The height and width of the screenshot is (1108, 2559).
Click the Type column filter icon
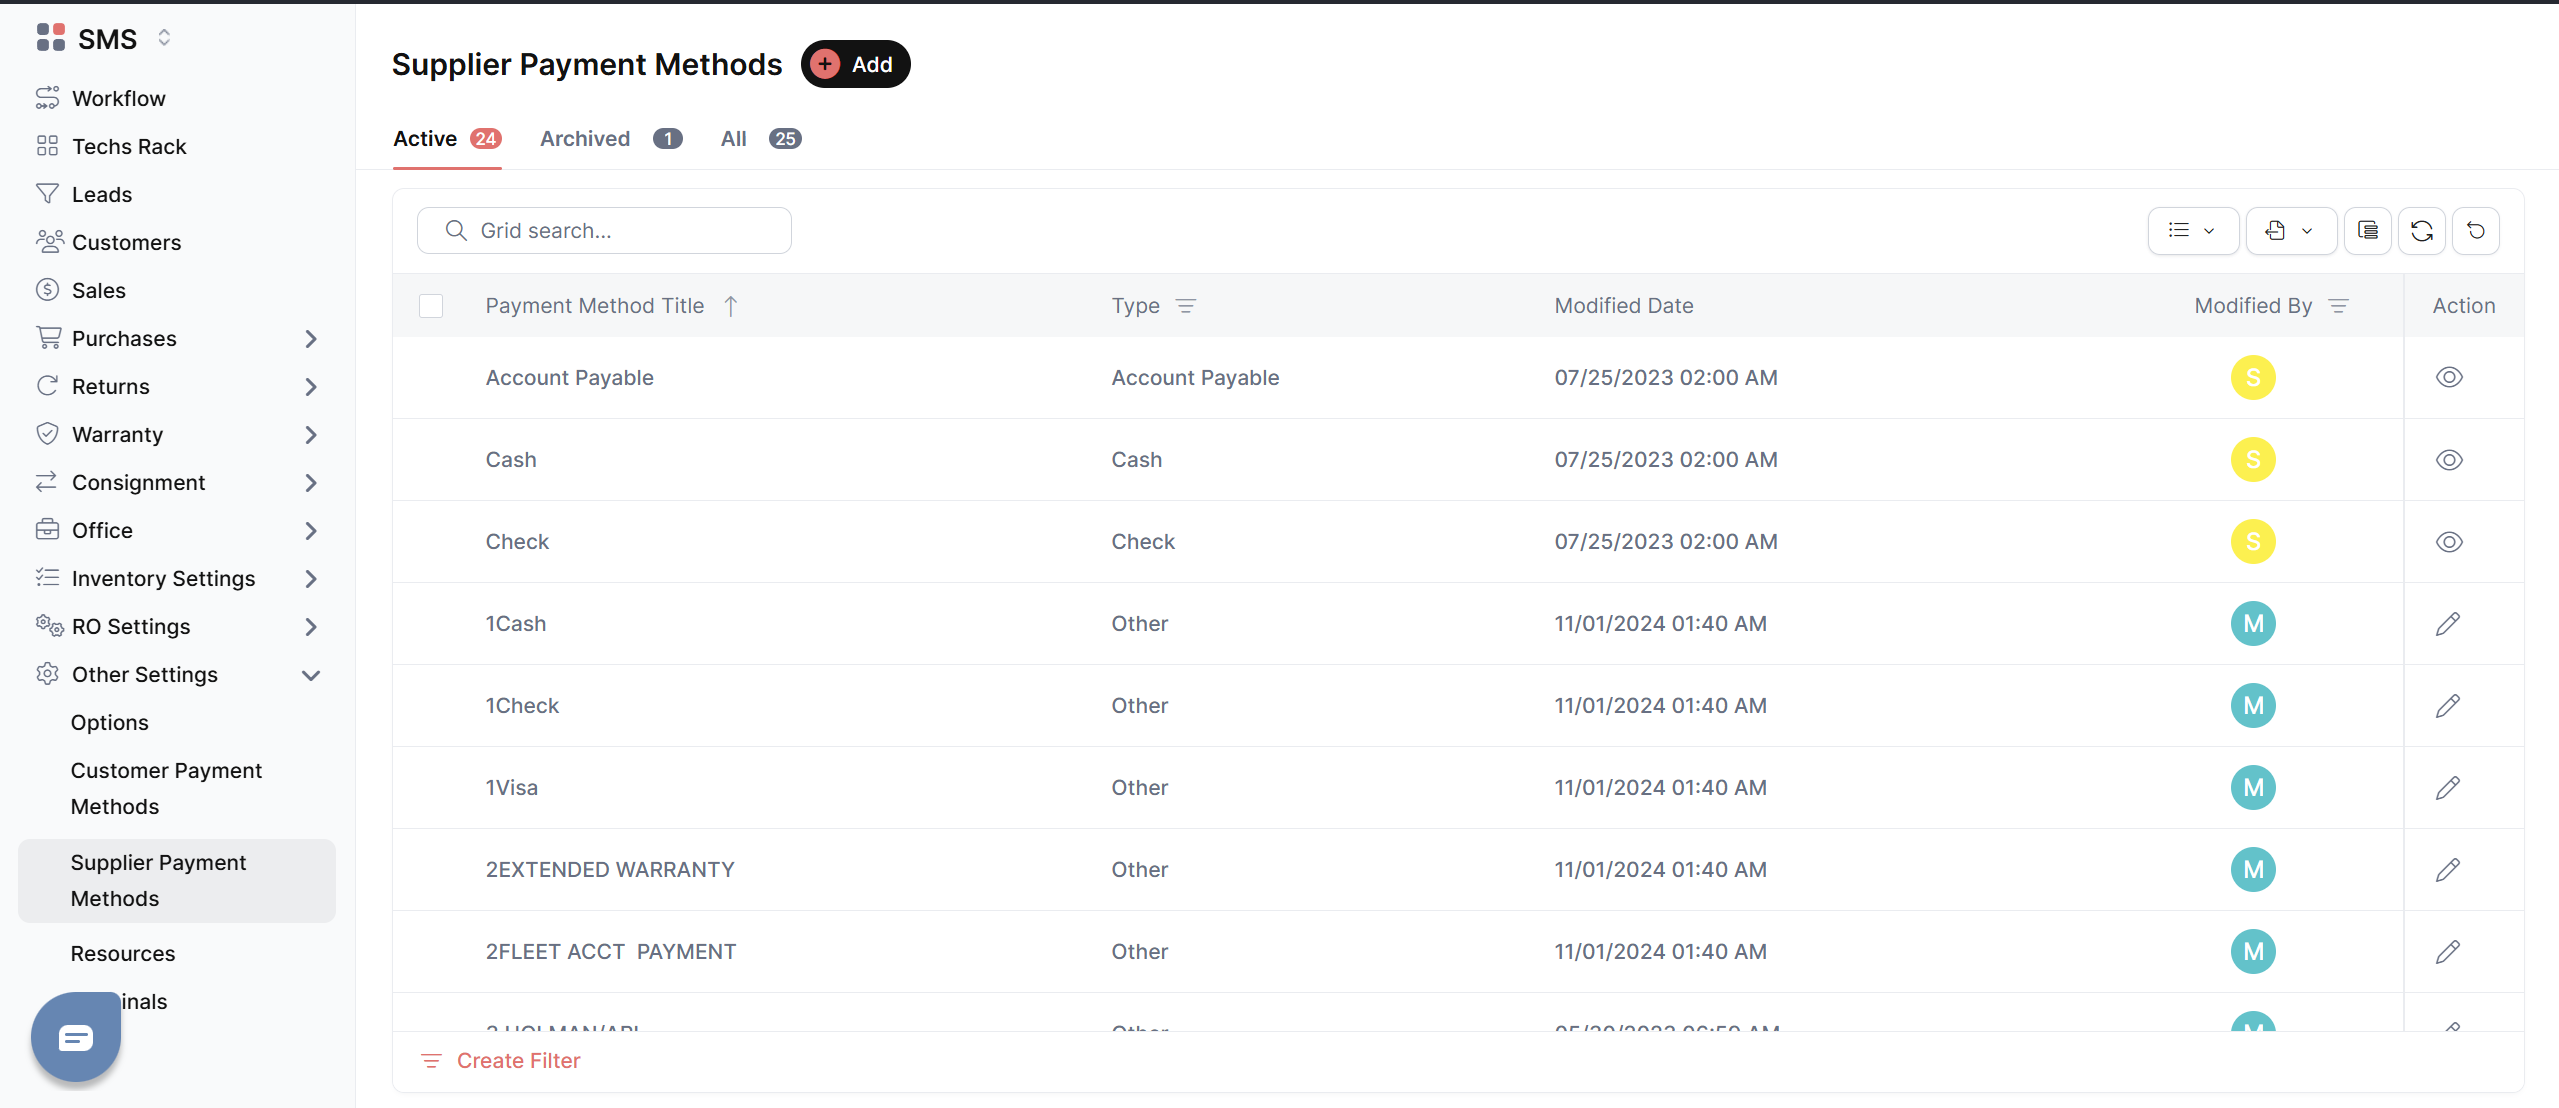click(x=1185, y=306)
